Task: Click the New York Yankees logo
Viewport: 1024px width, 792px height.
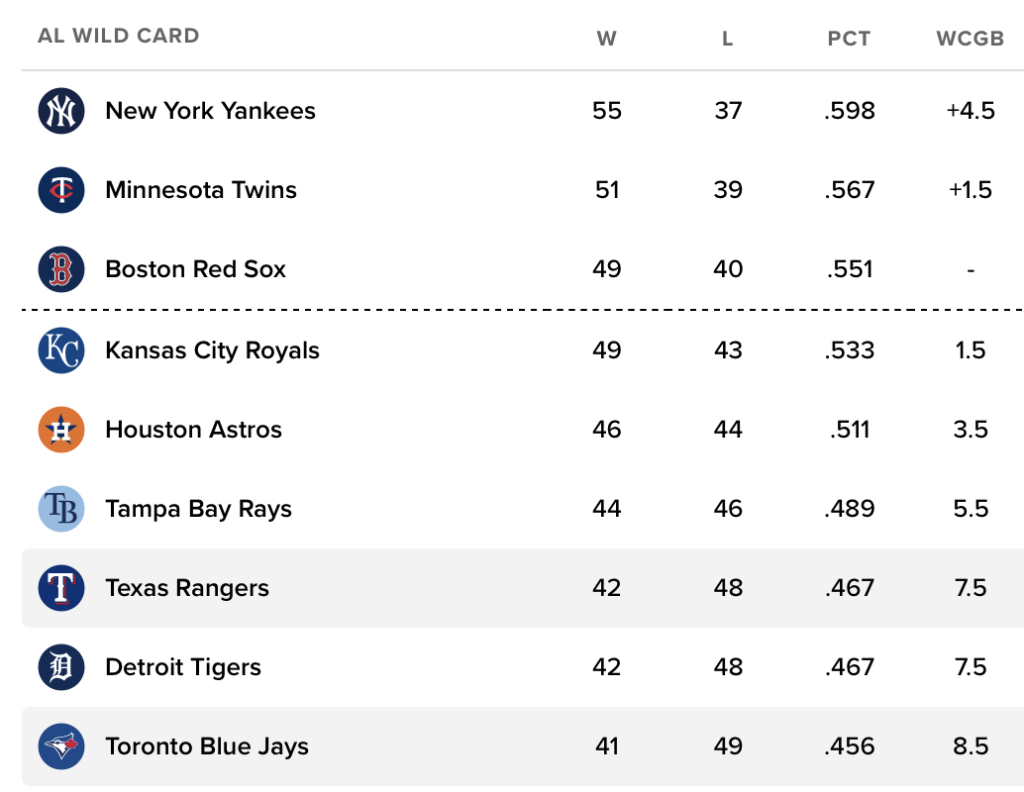Action: [x=61, y=111]
